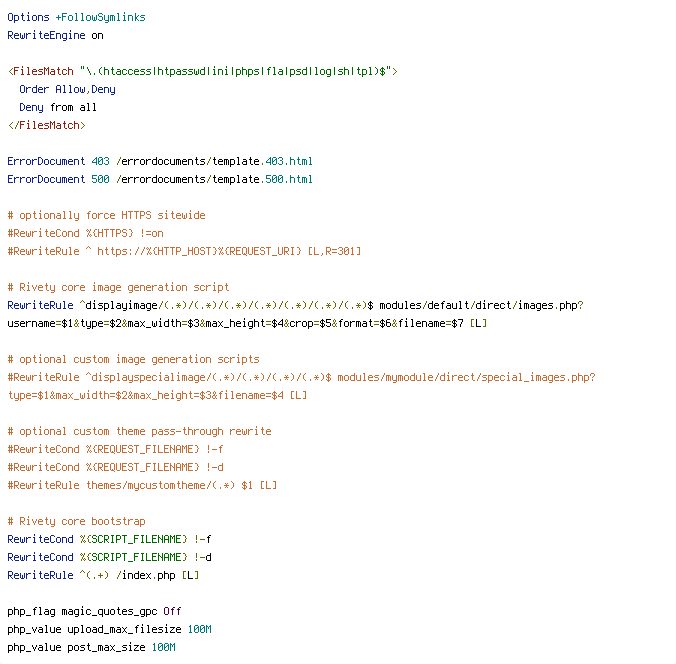The width and height of the screenshot is (676, 664).
Task: Click the closing </FilesMatch> tag
Action: point(47,125)
